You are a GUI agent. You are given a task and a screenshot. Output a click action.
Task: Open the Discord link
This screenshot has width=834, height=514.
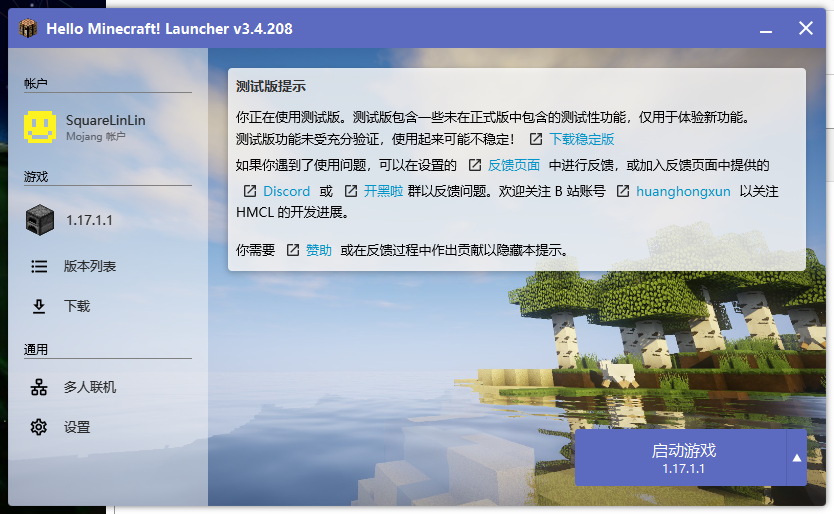(x=287, y=191)
